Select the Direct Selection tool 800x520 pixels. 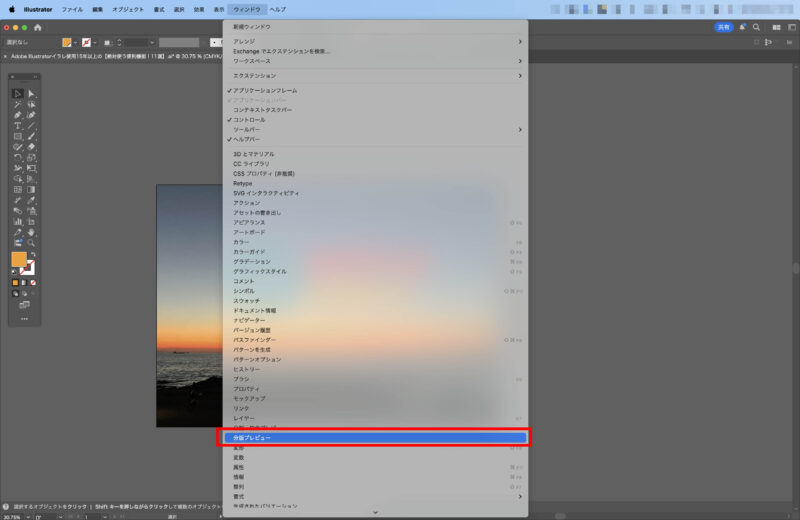coord(31,93)
